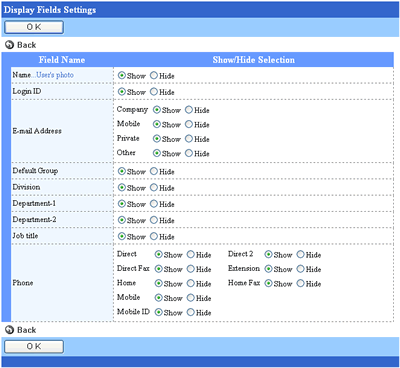Select Show for Department-1
The width and height of the screenshot is (400, 368).
tap(122, 204)
